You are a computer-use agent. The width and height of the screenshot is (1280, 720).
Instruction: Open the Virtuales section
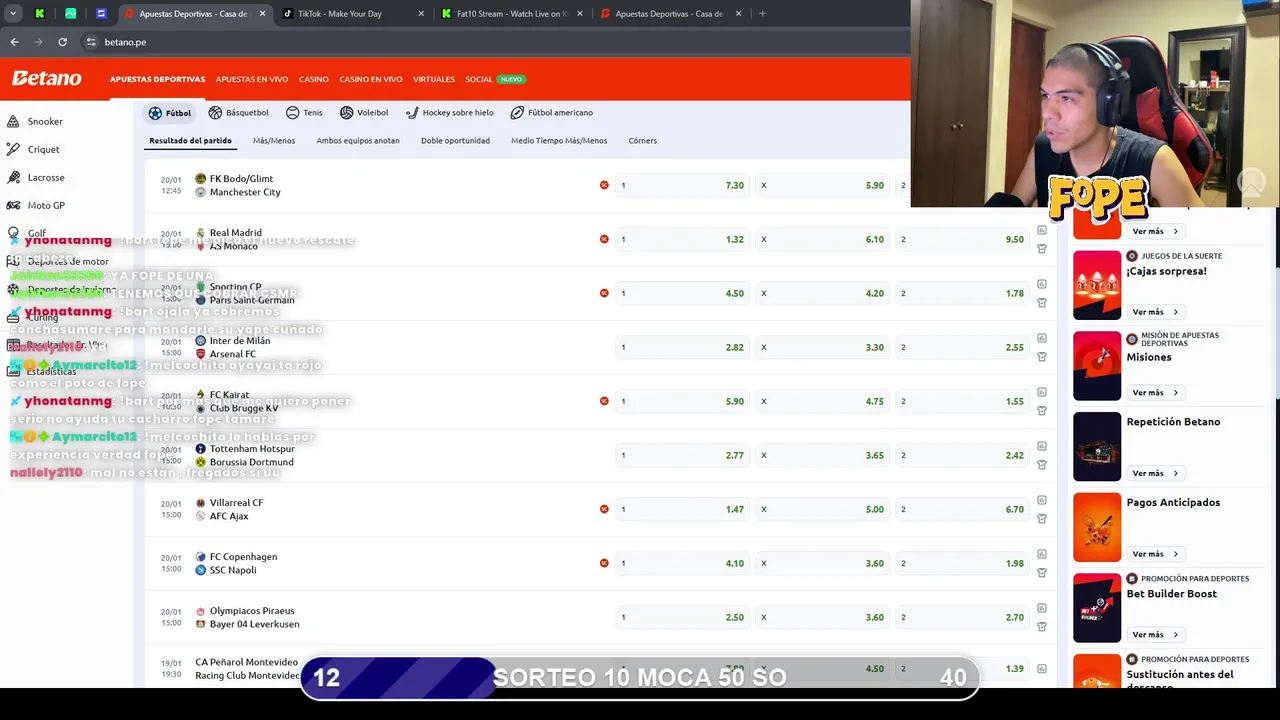[x=434, y=79]
